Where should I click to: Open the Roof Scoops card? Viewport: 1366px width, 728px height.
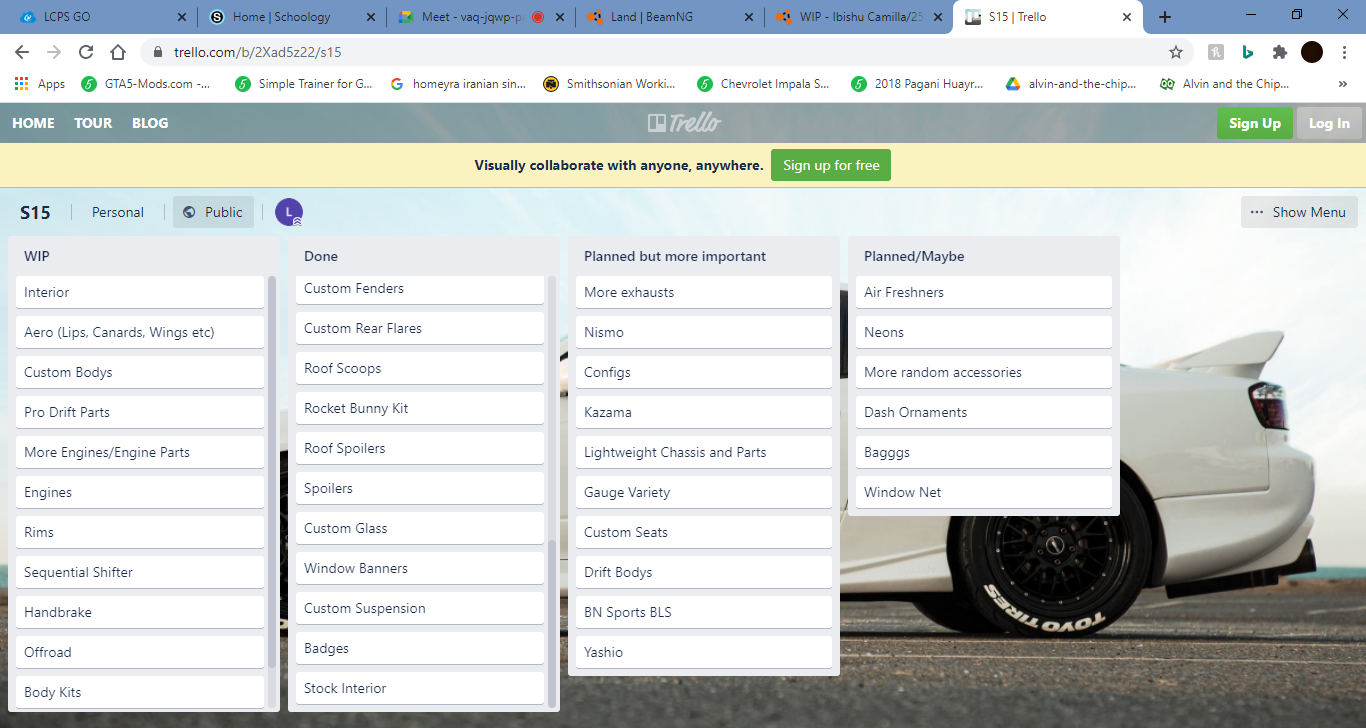[x=420, y=368]
